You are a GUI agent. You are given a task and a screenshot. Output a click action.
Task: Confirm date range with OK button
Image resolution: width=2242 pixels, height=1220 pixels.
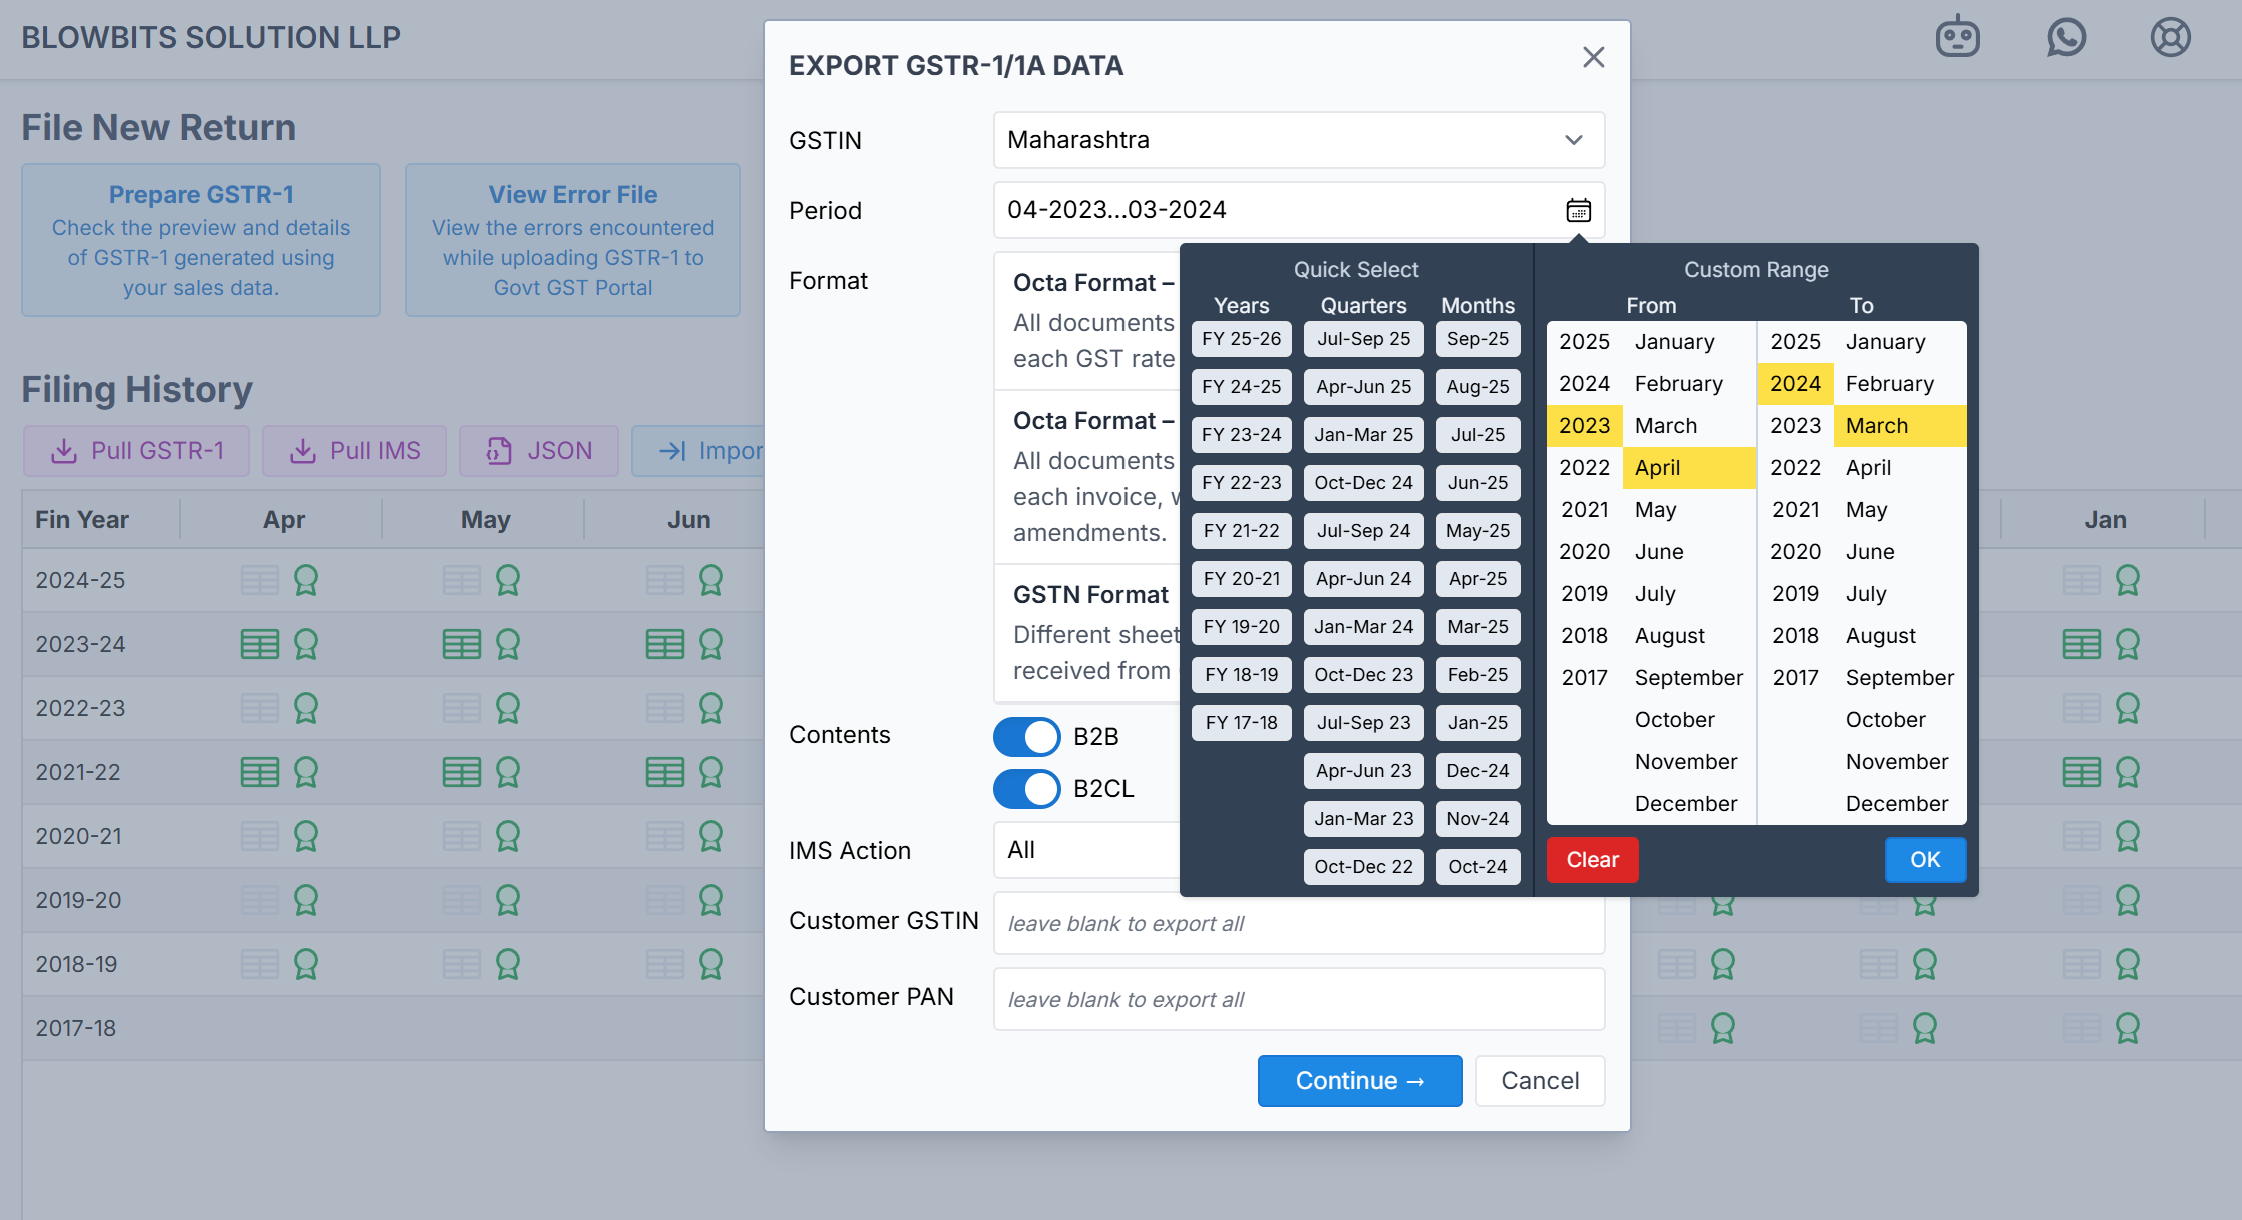pos(1924,860)
